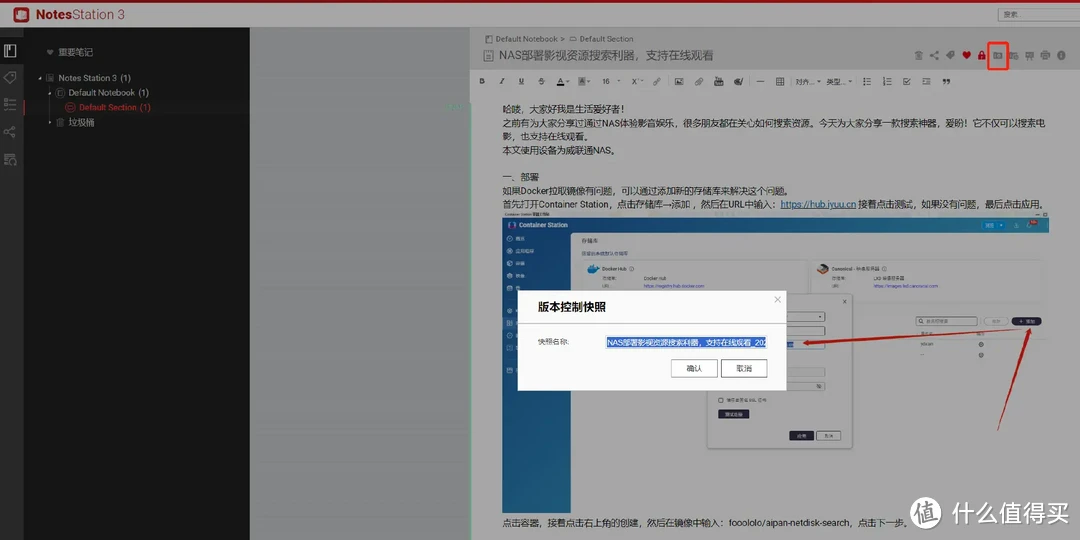Apply a numbered list
This screenshot has height=540, width=1080.
click(x=887, y=81)
